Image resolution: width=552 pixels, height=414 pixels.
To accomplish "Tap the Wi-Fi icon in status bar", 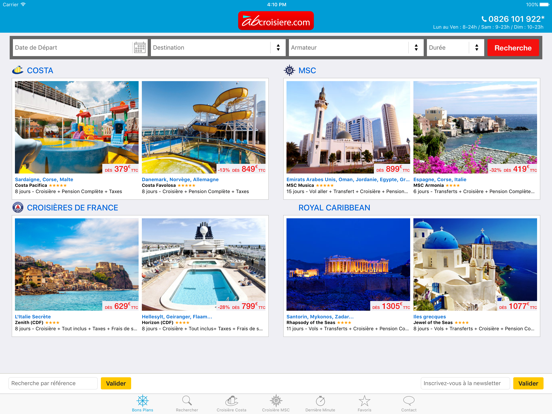I will coord(23,5).
